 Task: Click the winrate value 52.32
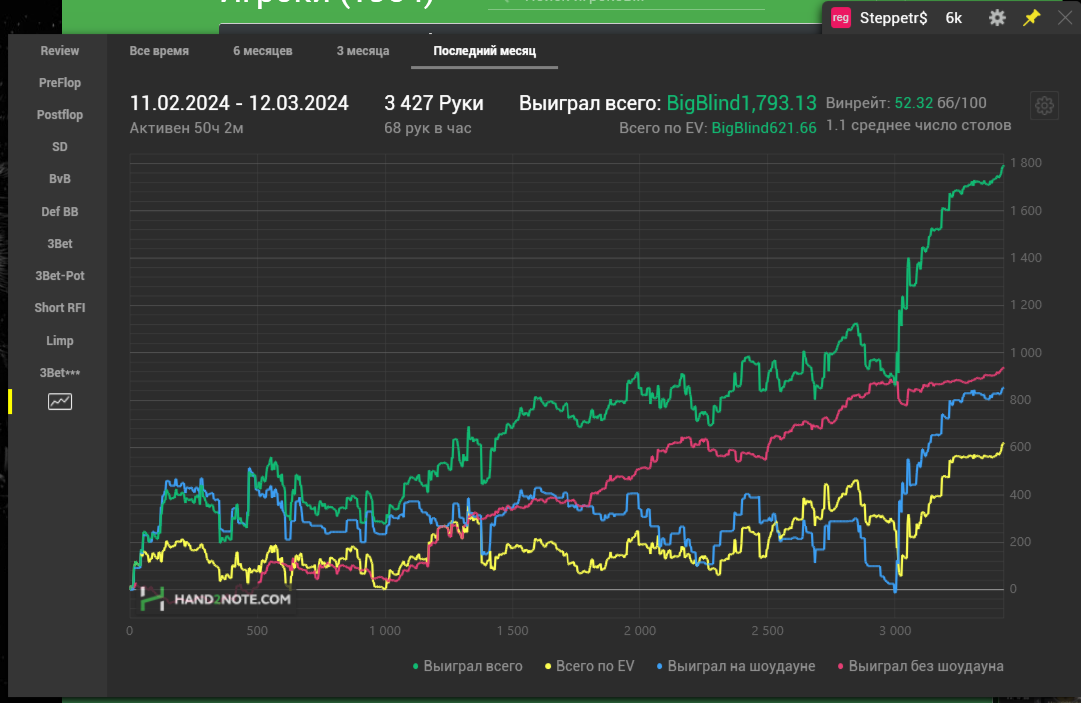click(913, 103)
